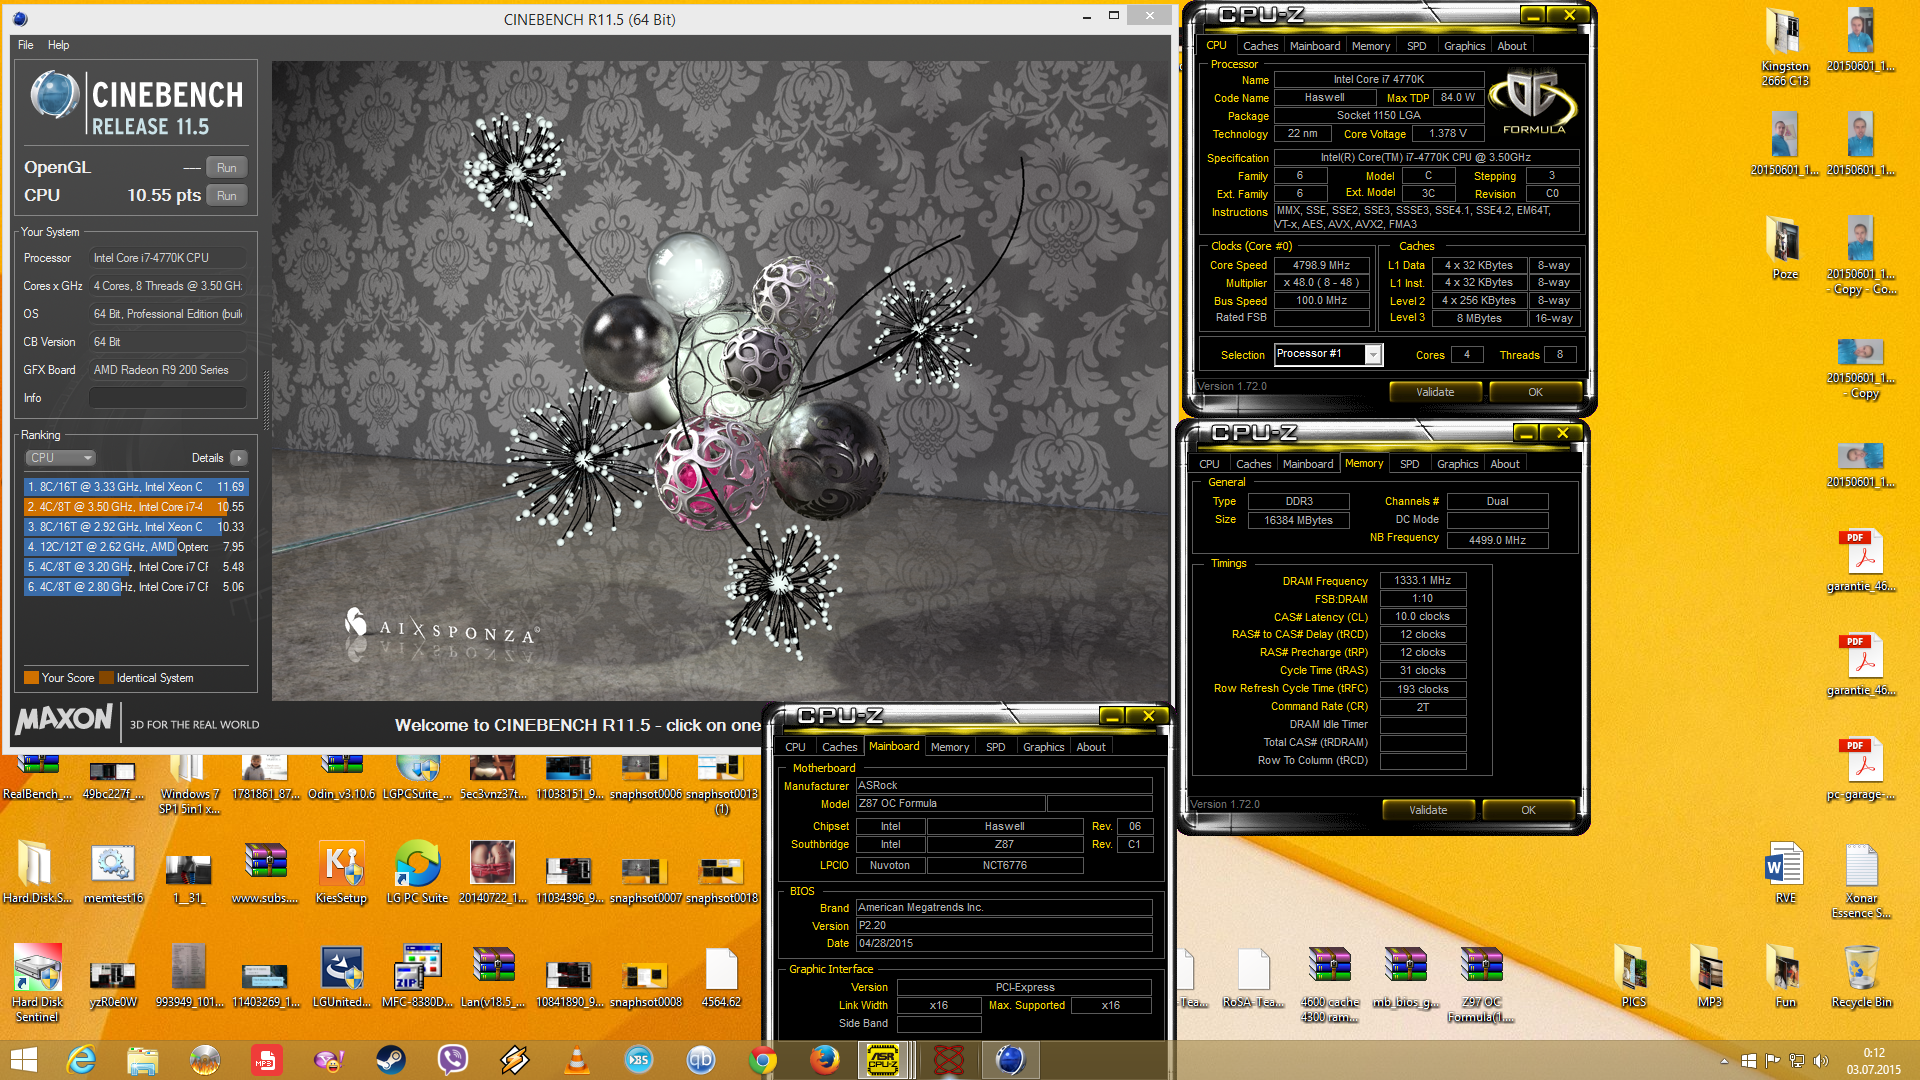The height and width of the screenshot is (1080, 1920).
Task: Open the Kingston 2666 C13 folder
Action: (x=1785, y=46)
